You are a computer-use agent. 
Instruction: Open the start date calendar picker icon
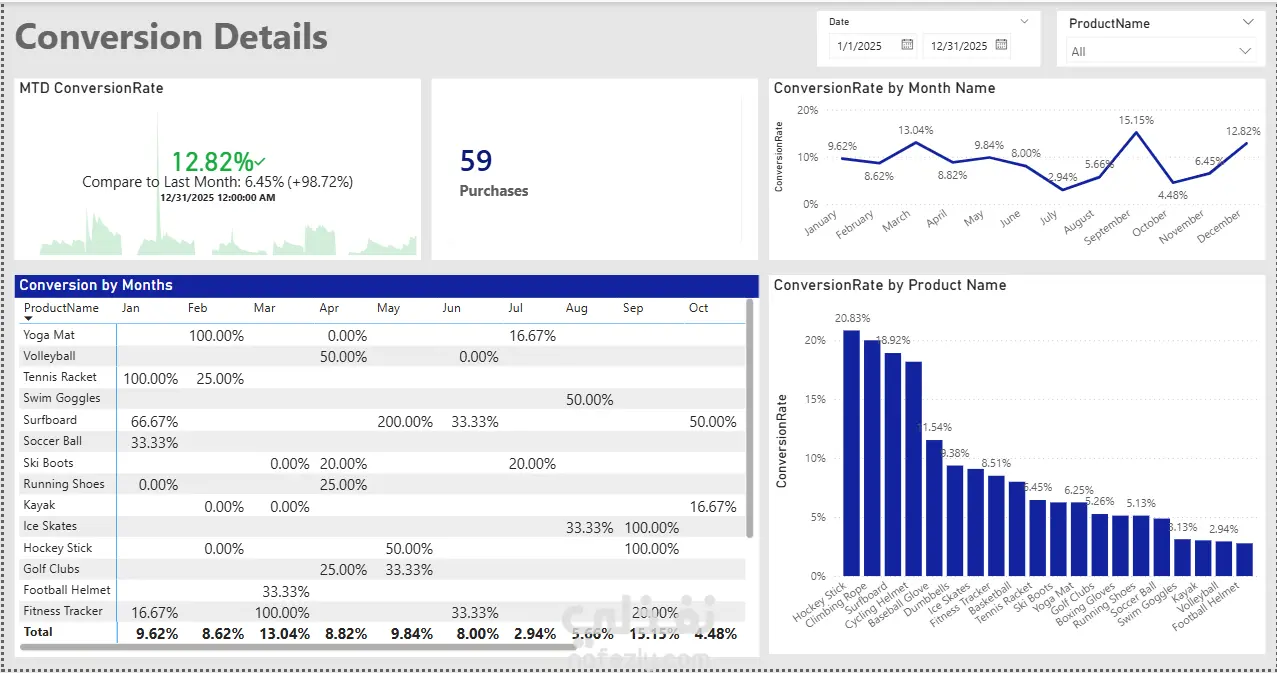click(907, 45)
